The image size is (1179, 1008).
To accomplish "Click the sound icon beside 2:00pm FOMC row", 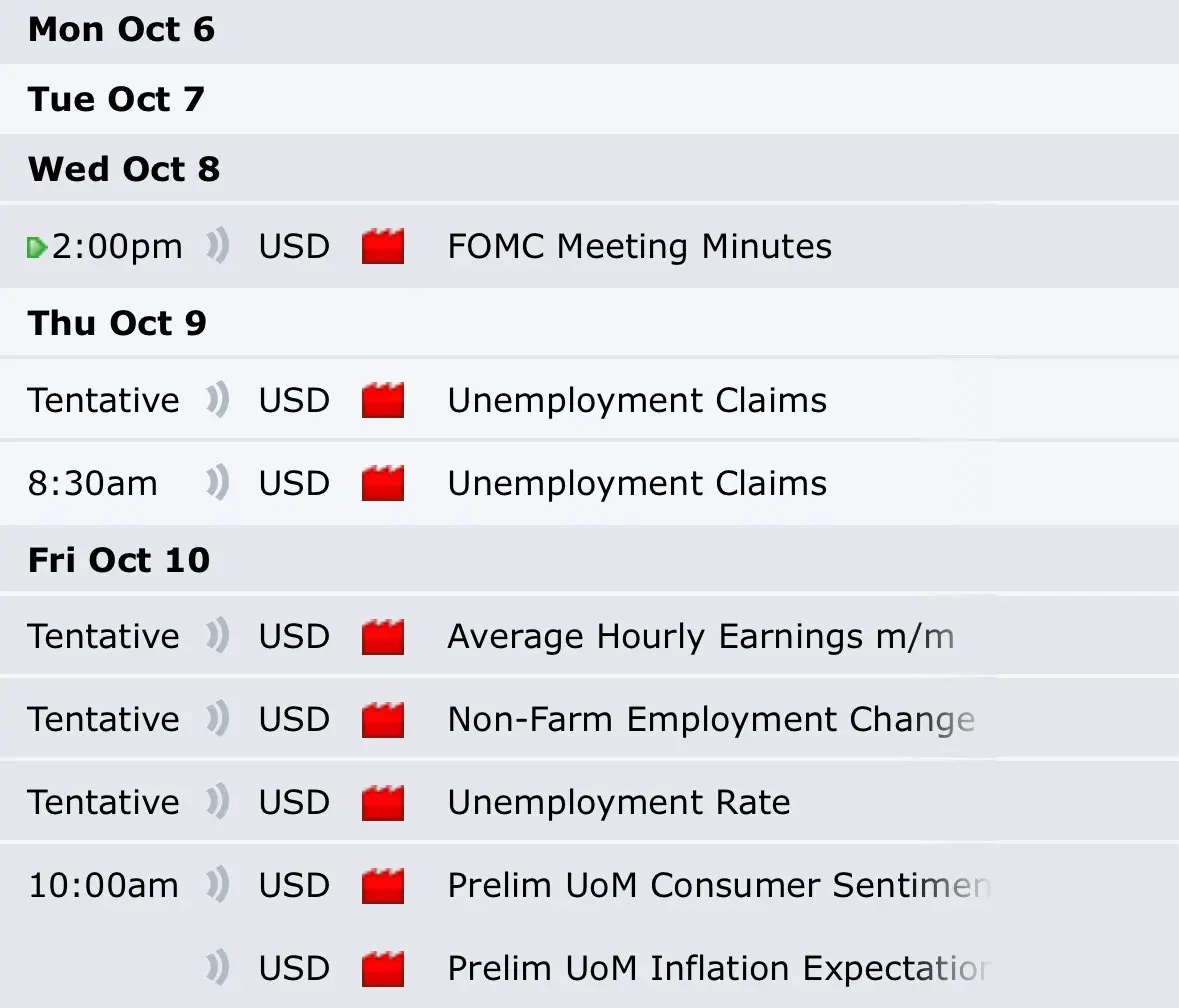I will [x=218, y=247].
